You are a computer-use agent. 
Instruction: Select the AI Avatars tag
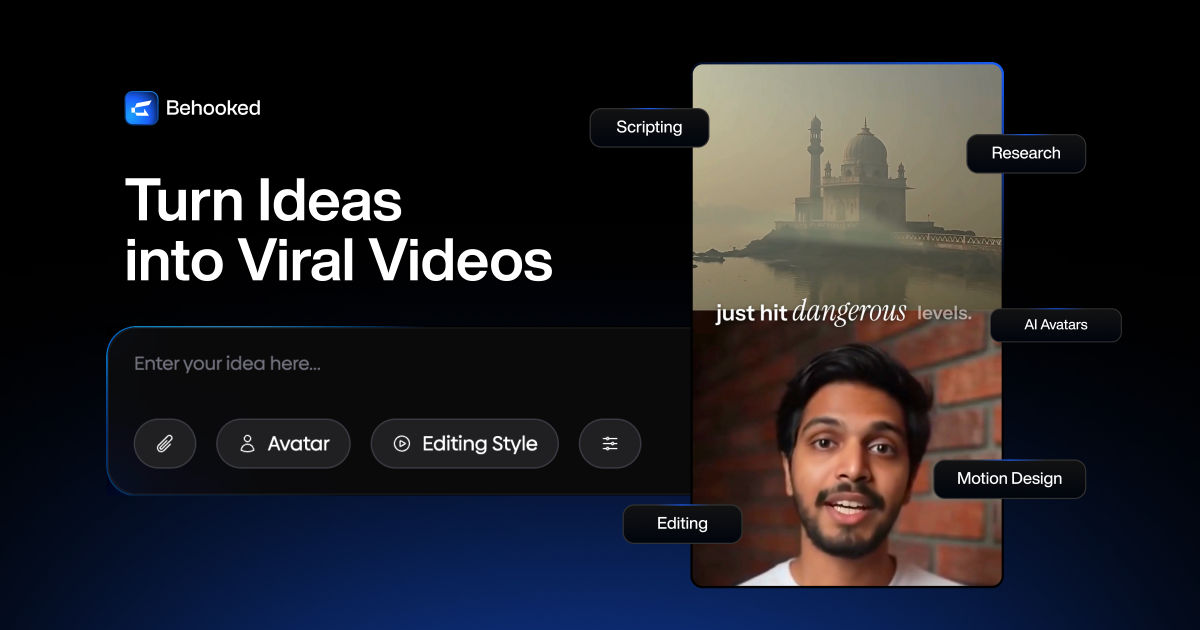(x=1055, y=325)
